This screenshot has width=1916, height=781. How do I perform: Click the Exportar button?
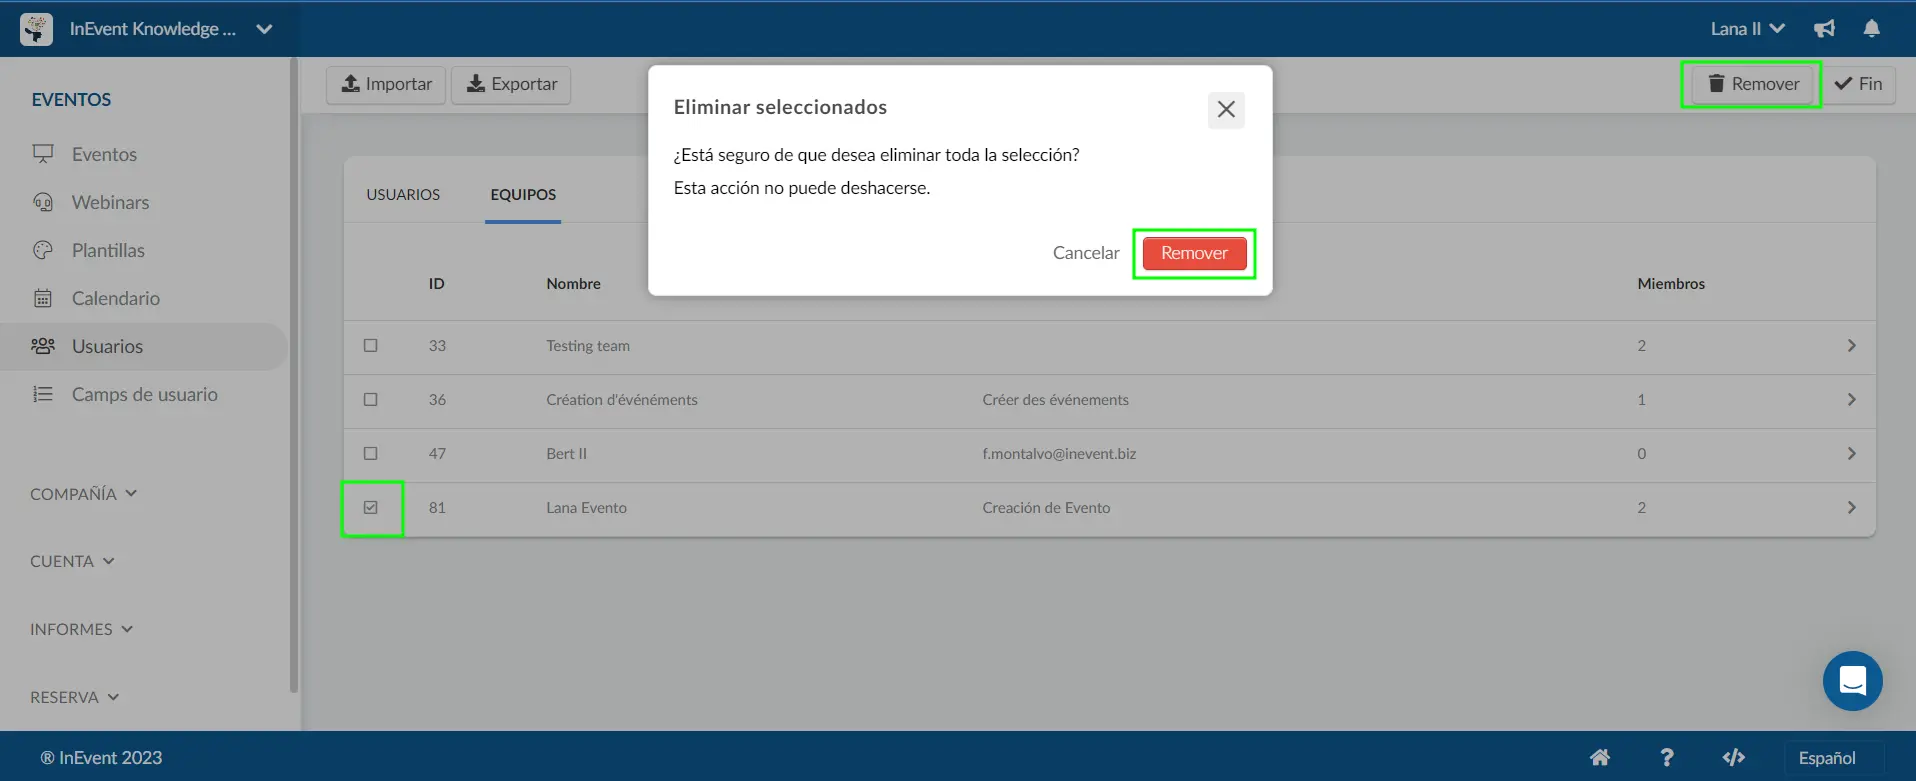(x=511, y=84)
